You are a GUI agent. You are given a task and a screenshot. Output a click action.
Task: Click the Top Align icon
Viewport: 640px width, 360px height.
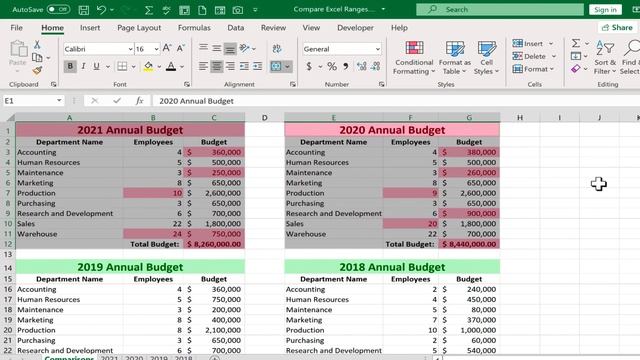click(203, 49)
